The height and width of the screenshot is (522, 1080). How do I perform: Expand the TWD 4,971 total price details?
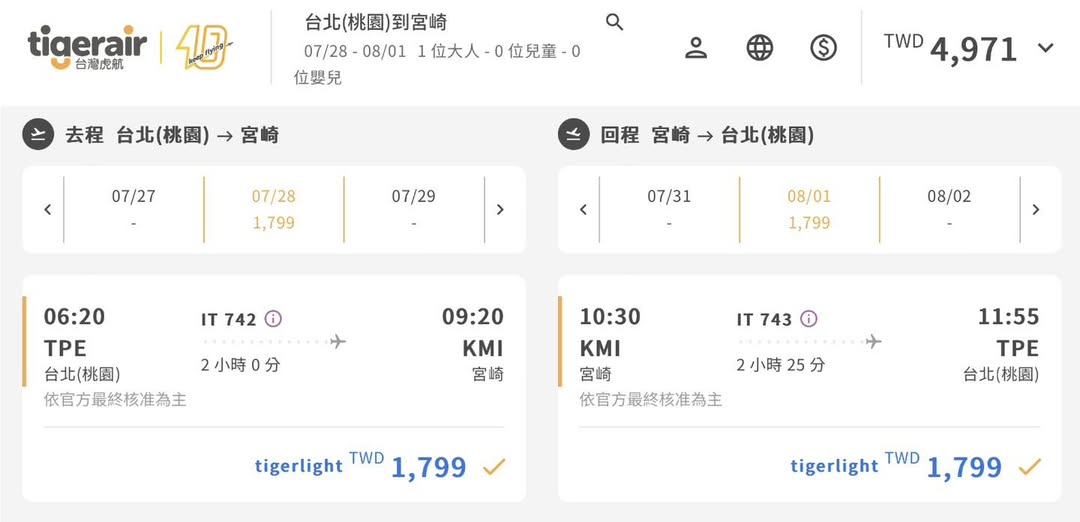[x=1046, y=48]
